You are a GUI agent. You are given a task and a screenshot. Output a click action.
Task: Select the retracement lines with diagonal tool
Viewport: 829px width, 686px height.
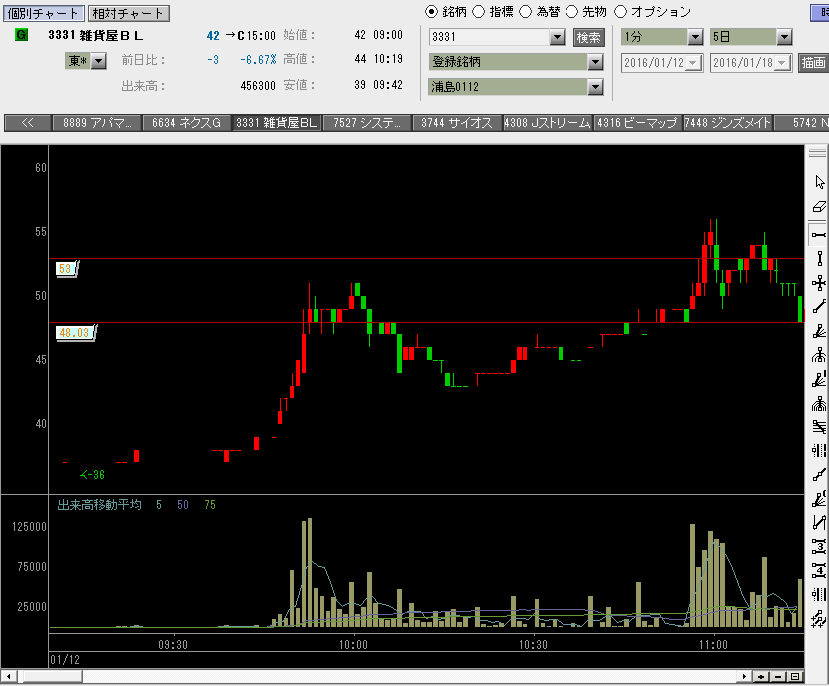click(x=819, y=427)
